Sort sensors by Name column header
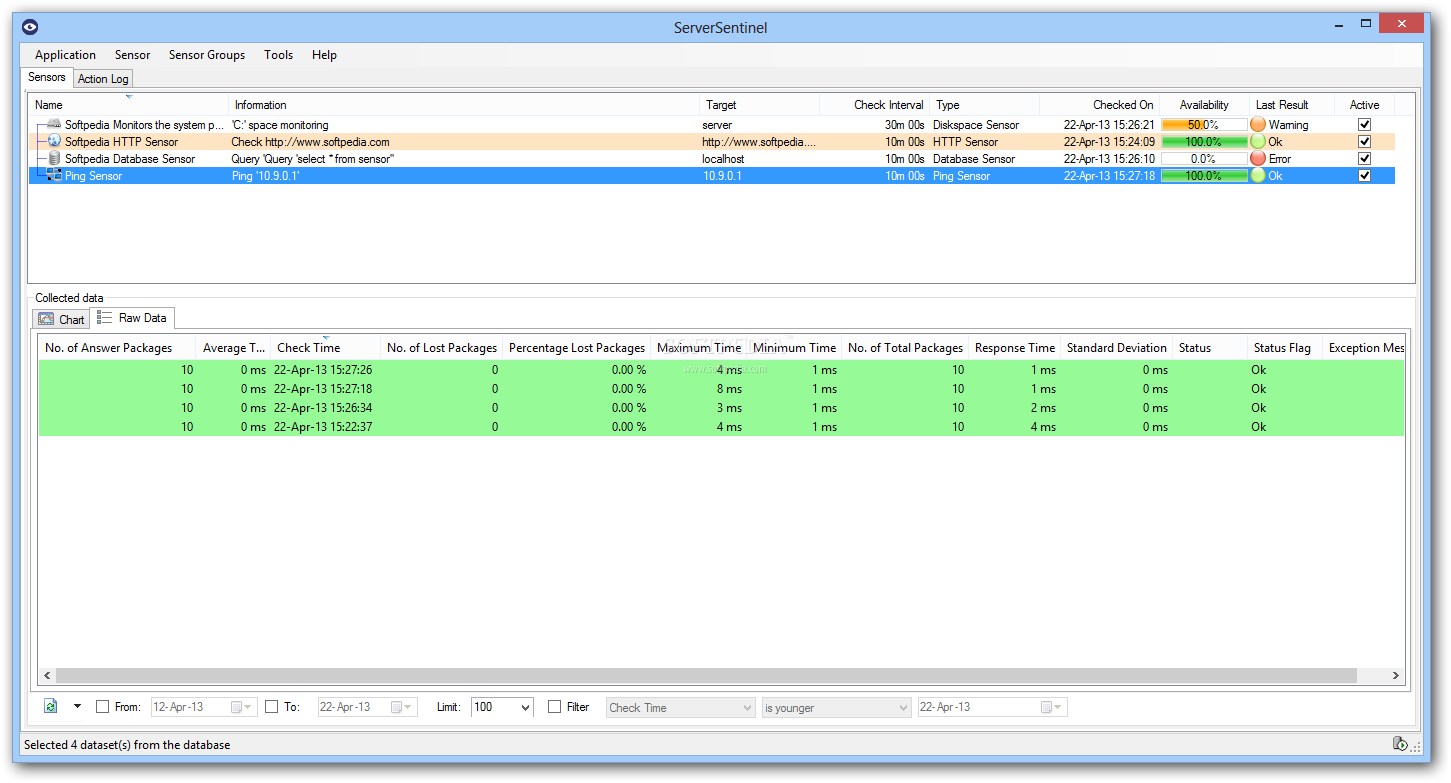Viewport: 1451px width, 783px height. pyautogui.click(x=129, y=105)
